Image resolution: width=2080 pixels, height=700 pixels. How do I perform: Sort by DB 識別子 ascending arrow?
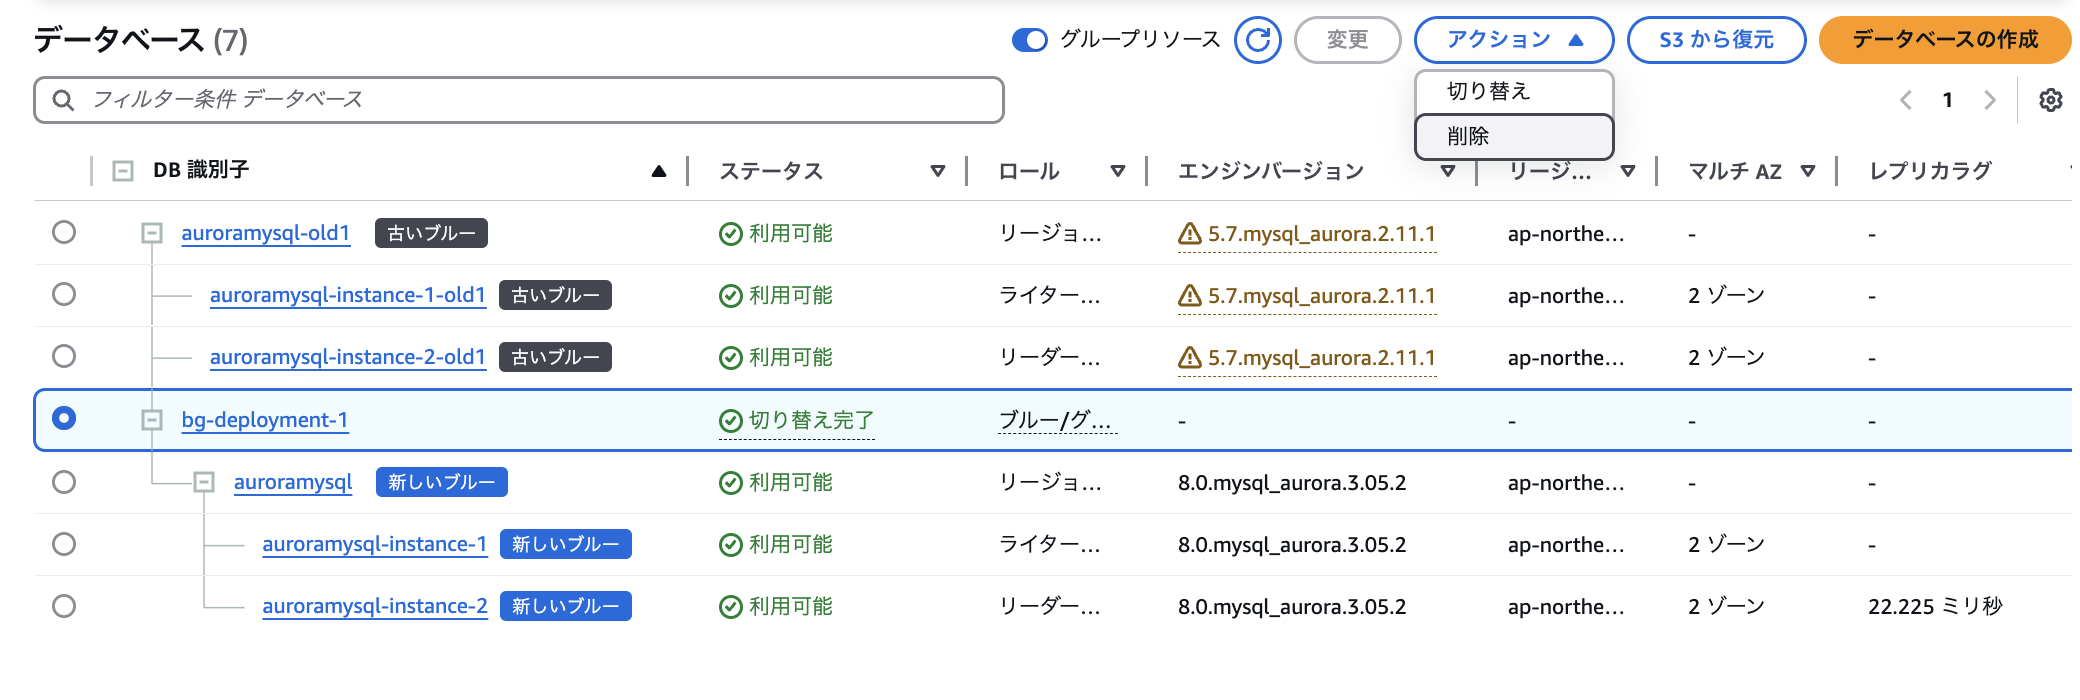click(x=658, y=171)
